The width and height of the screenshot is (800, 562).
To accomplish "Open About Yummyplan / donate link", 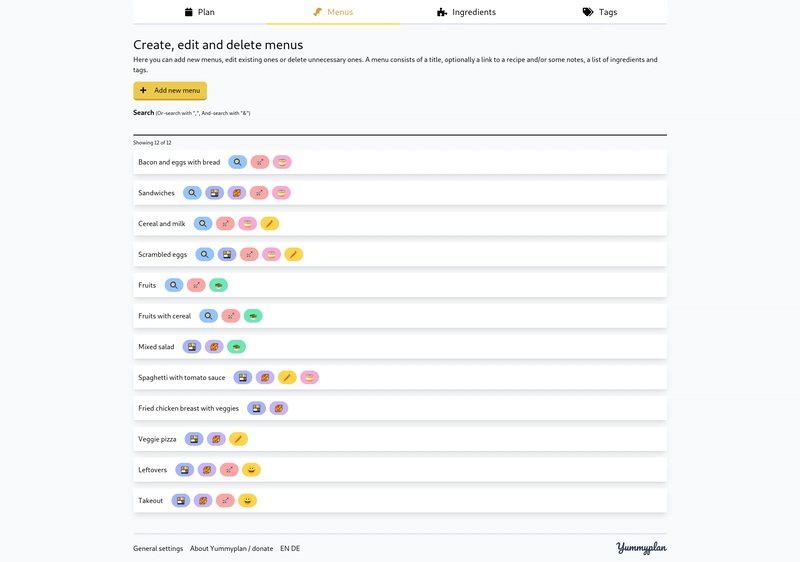I will pyautogui.click(x=232, y=549).
